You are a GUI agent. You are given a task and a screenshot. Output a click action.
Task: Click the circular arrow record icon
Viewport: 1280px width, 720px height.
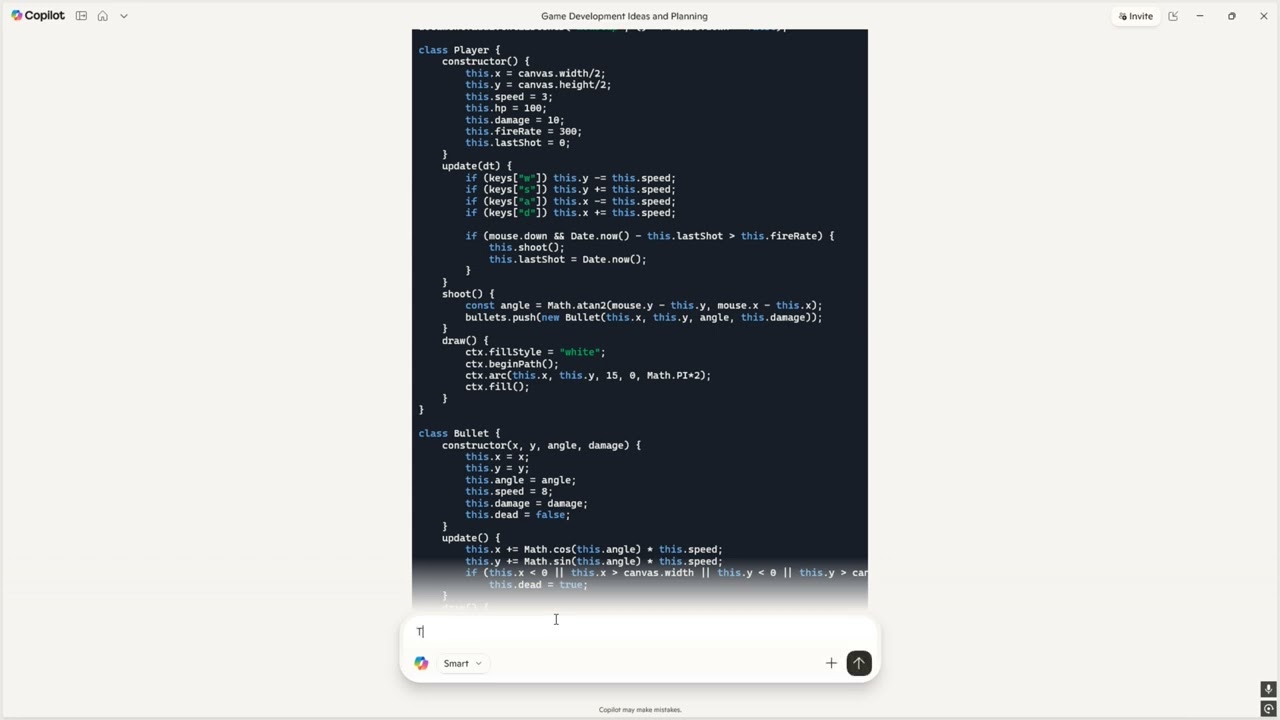click(x=1268, y=709)
